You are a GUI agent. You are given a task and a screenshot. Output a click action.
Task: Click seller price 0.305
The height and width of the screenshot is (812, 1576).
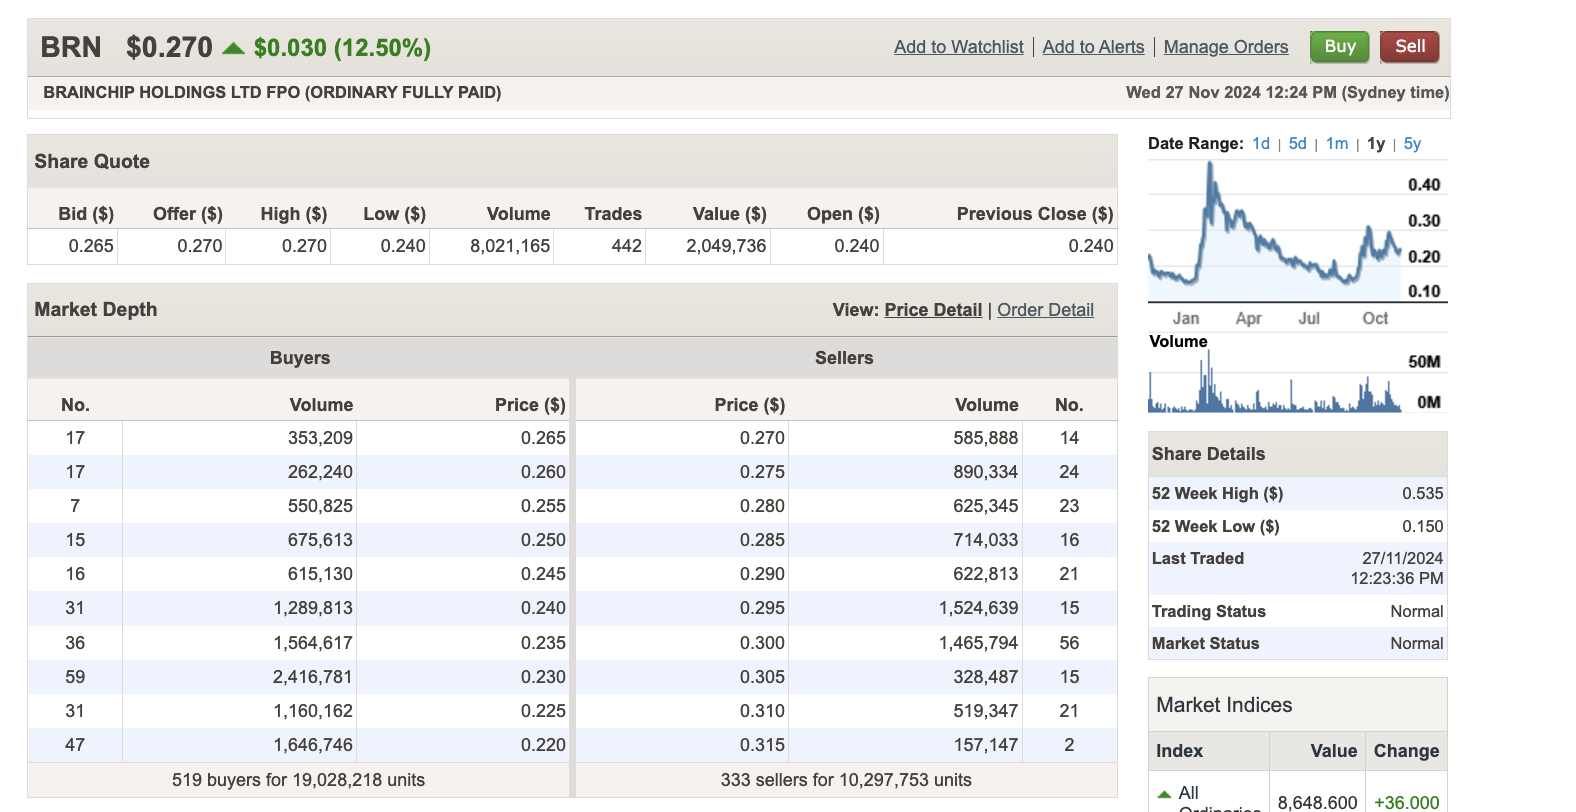click(x=762, y=677)
